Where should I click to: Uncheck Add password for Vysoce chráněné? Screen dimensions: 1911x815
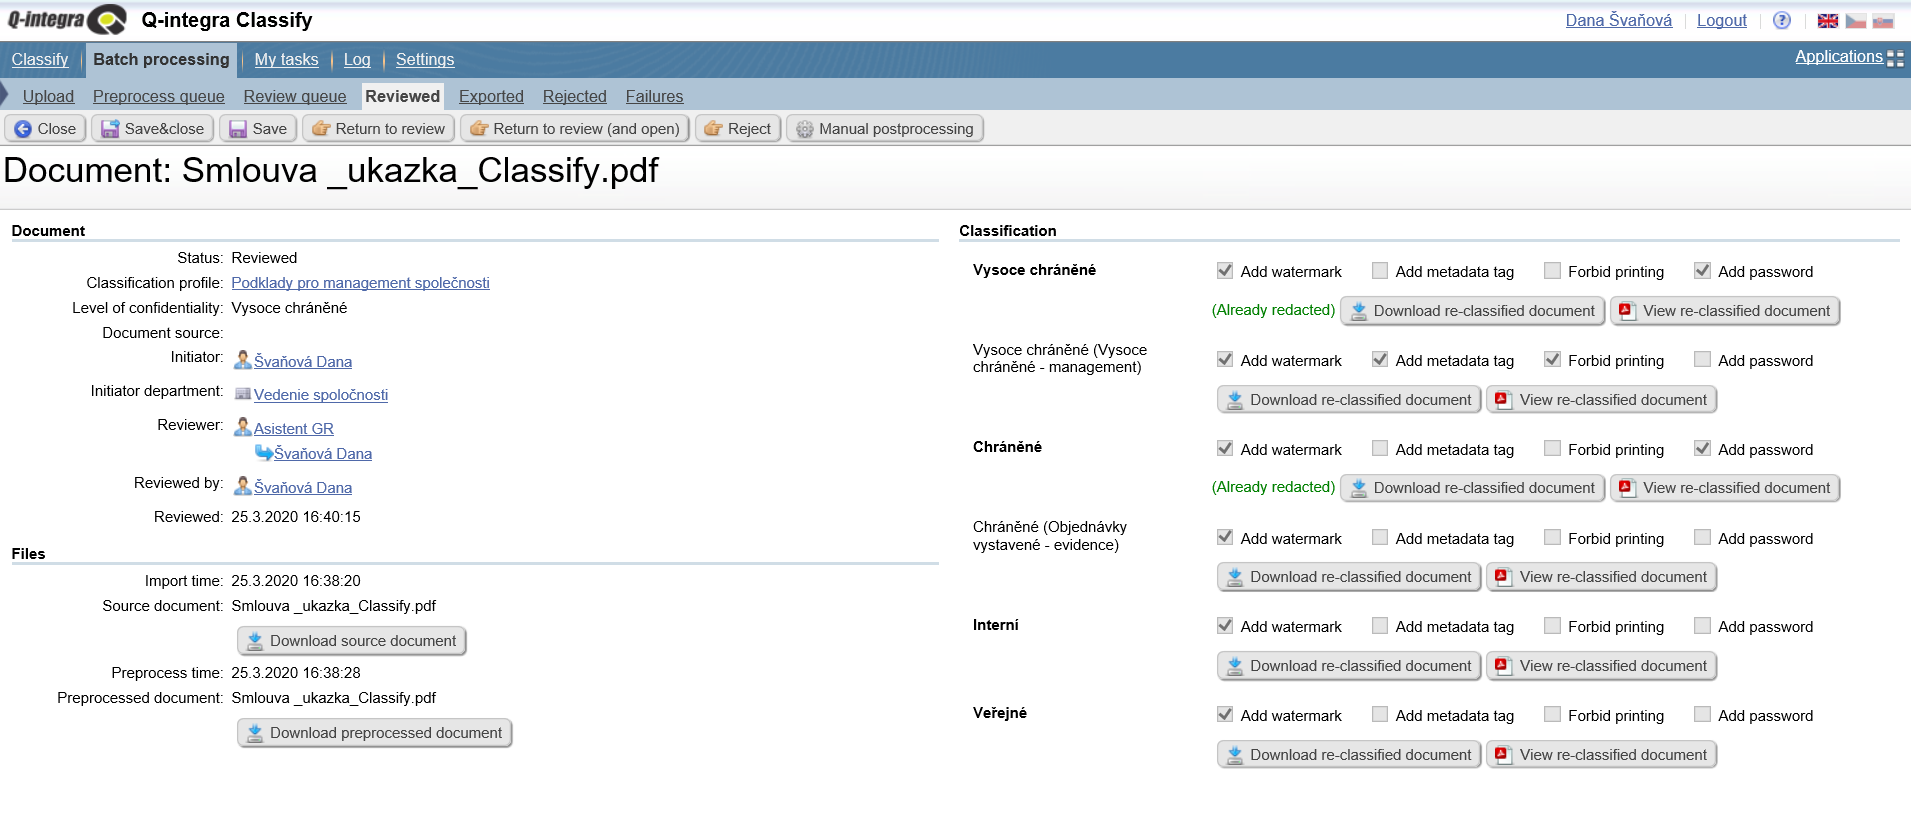click(1702, 270)
